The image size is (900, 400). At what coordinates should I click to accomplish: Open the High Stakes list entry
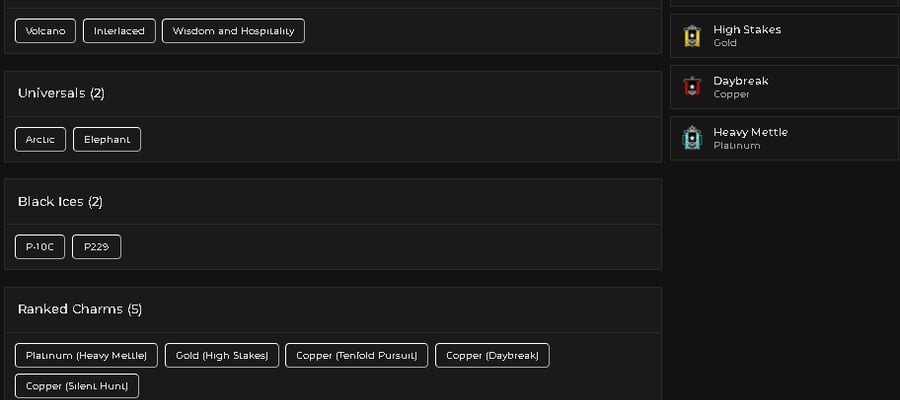(x=785, y=36)
